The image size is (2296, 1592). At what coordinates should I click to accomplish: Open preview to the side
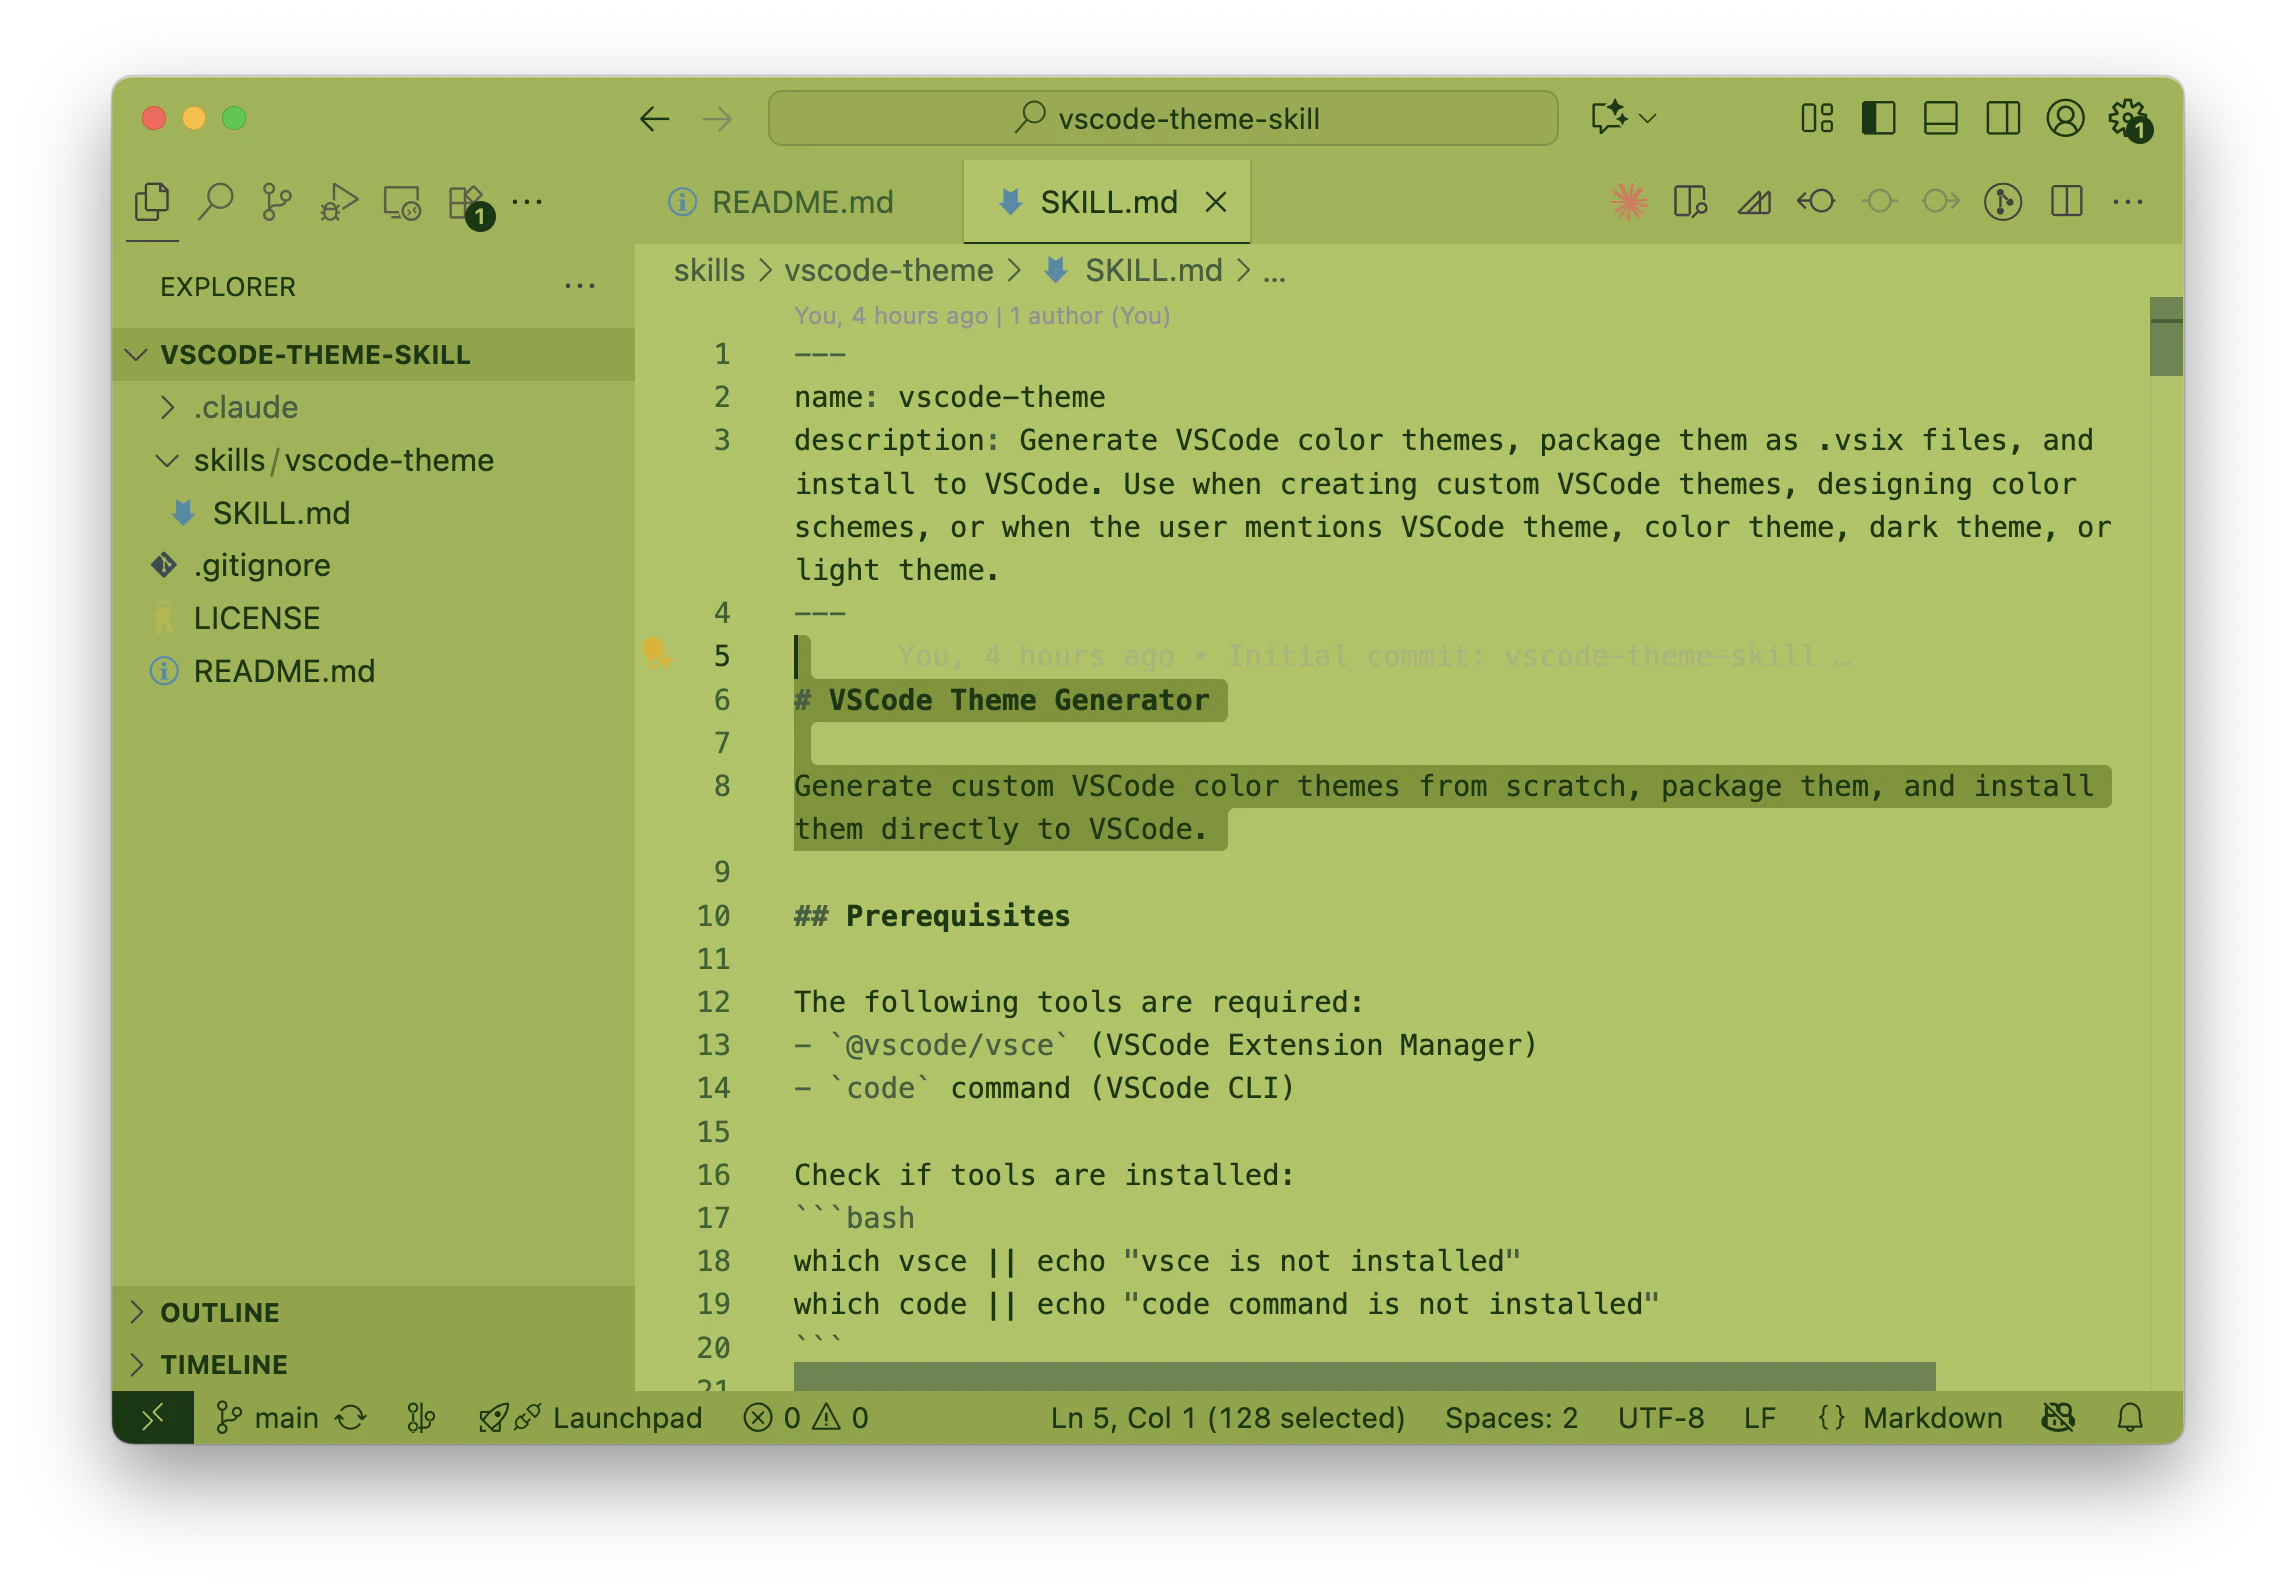[x=1690, y=202]
